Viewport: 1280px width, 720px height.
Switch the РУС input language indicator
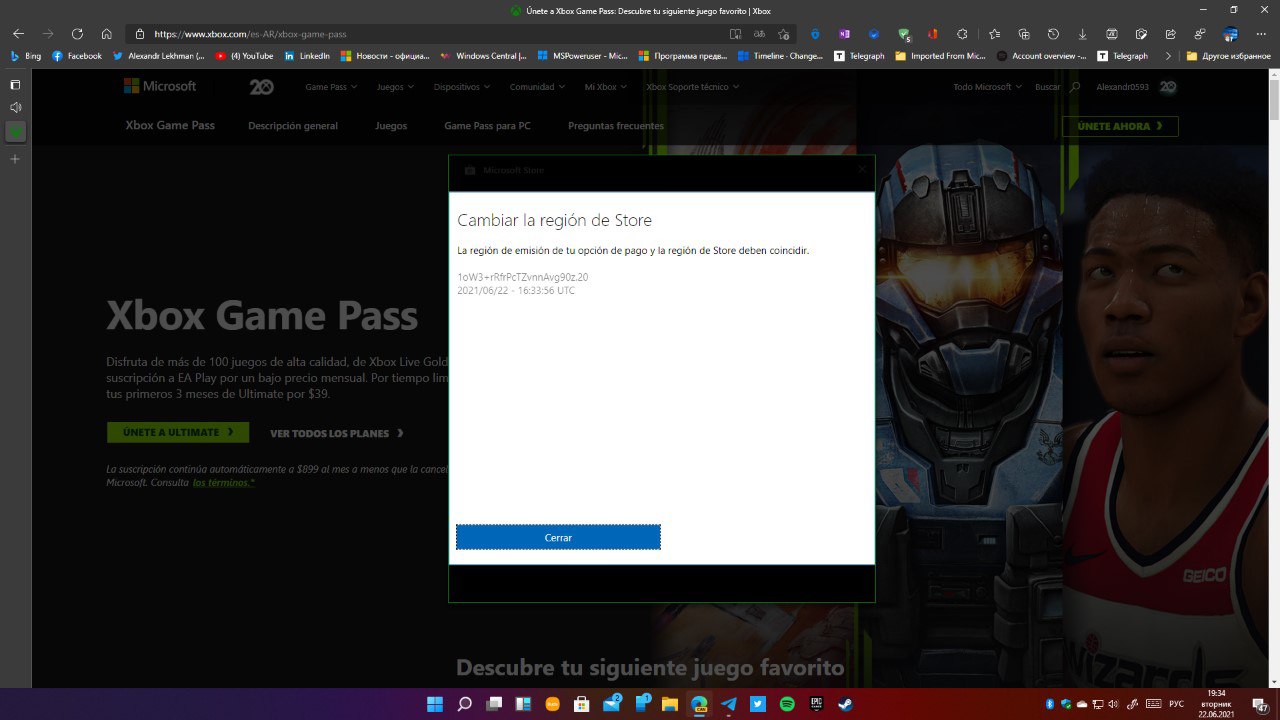pos(1178,704)
